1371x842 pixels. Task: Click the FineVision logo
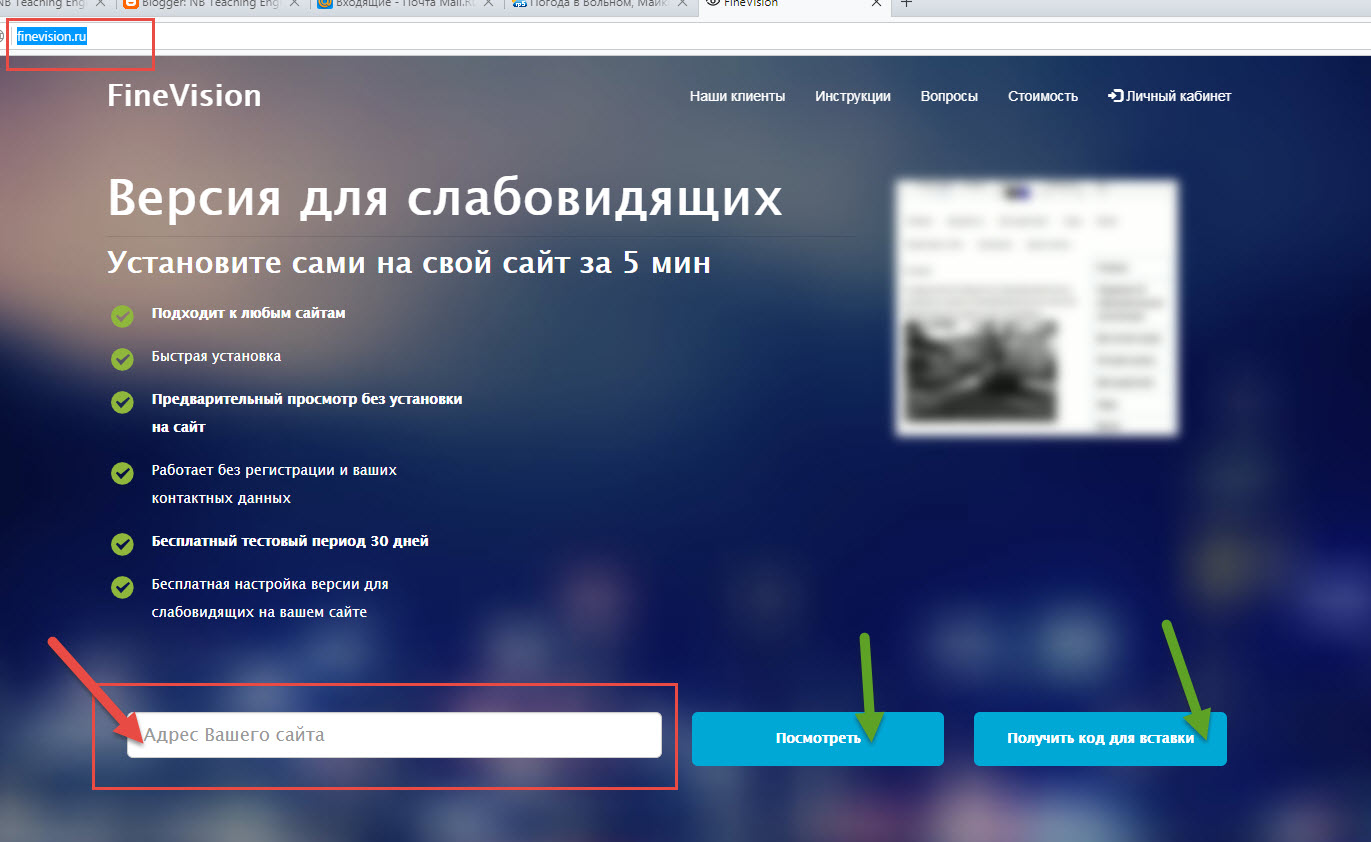184,96
